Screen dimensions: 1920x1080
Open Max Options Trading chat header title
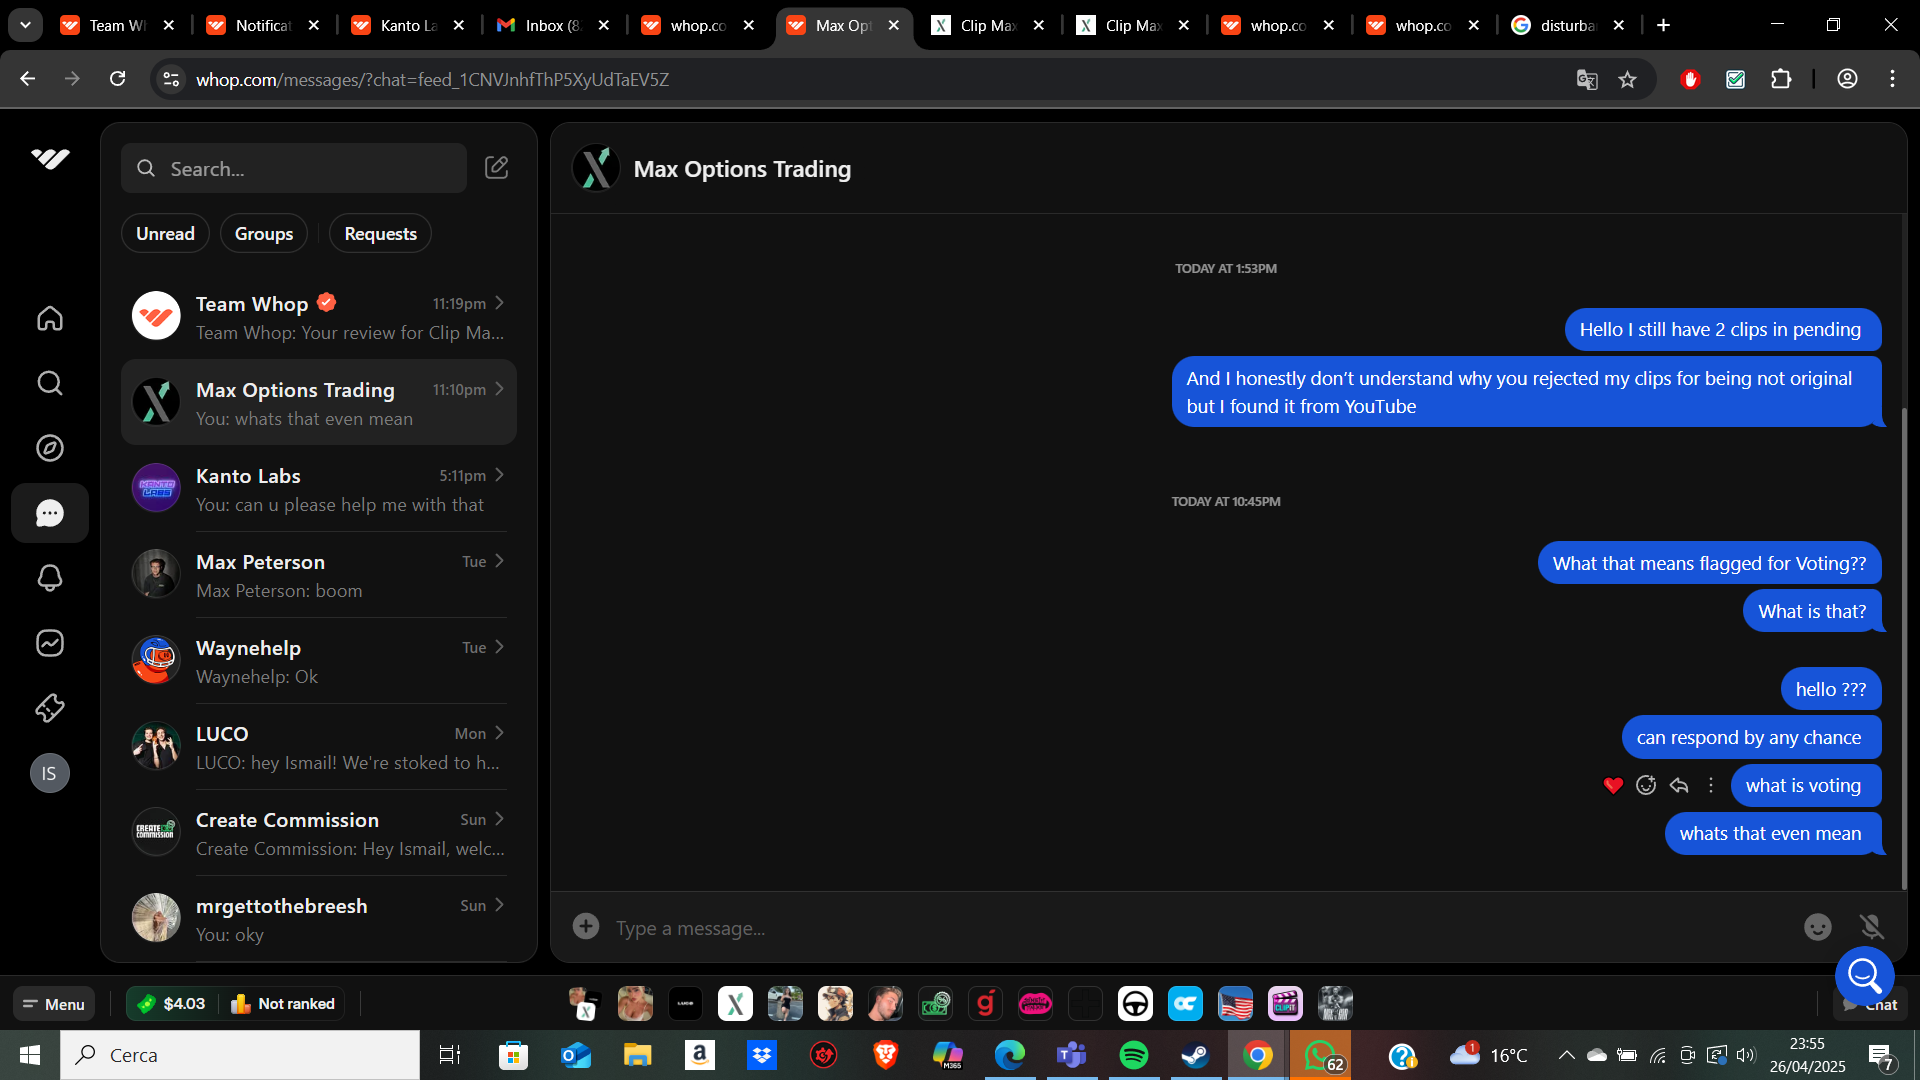click(x=742, y=169)
